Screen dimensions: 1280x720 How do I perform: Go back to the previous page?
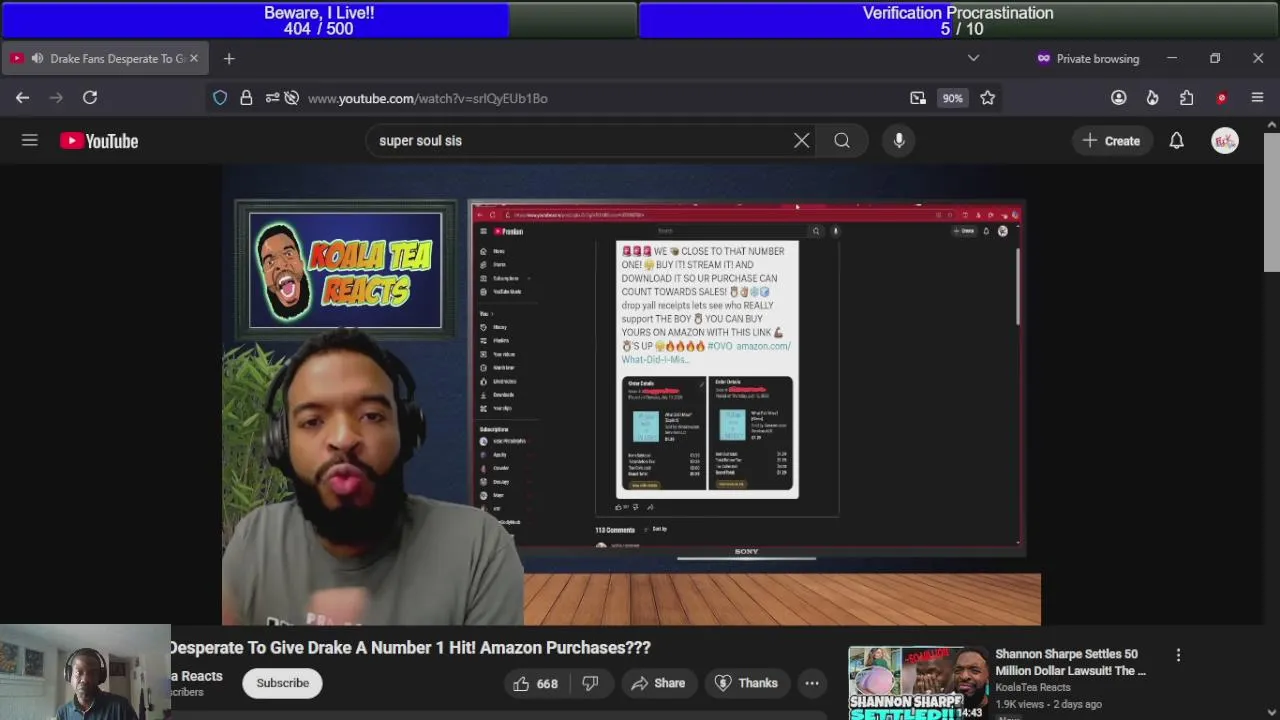[x=22, y=98]
